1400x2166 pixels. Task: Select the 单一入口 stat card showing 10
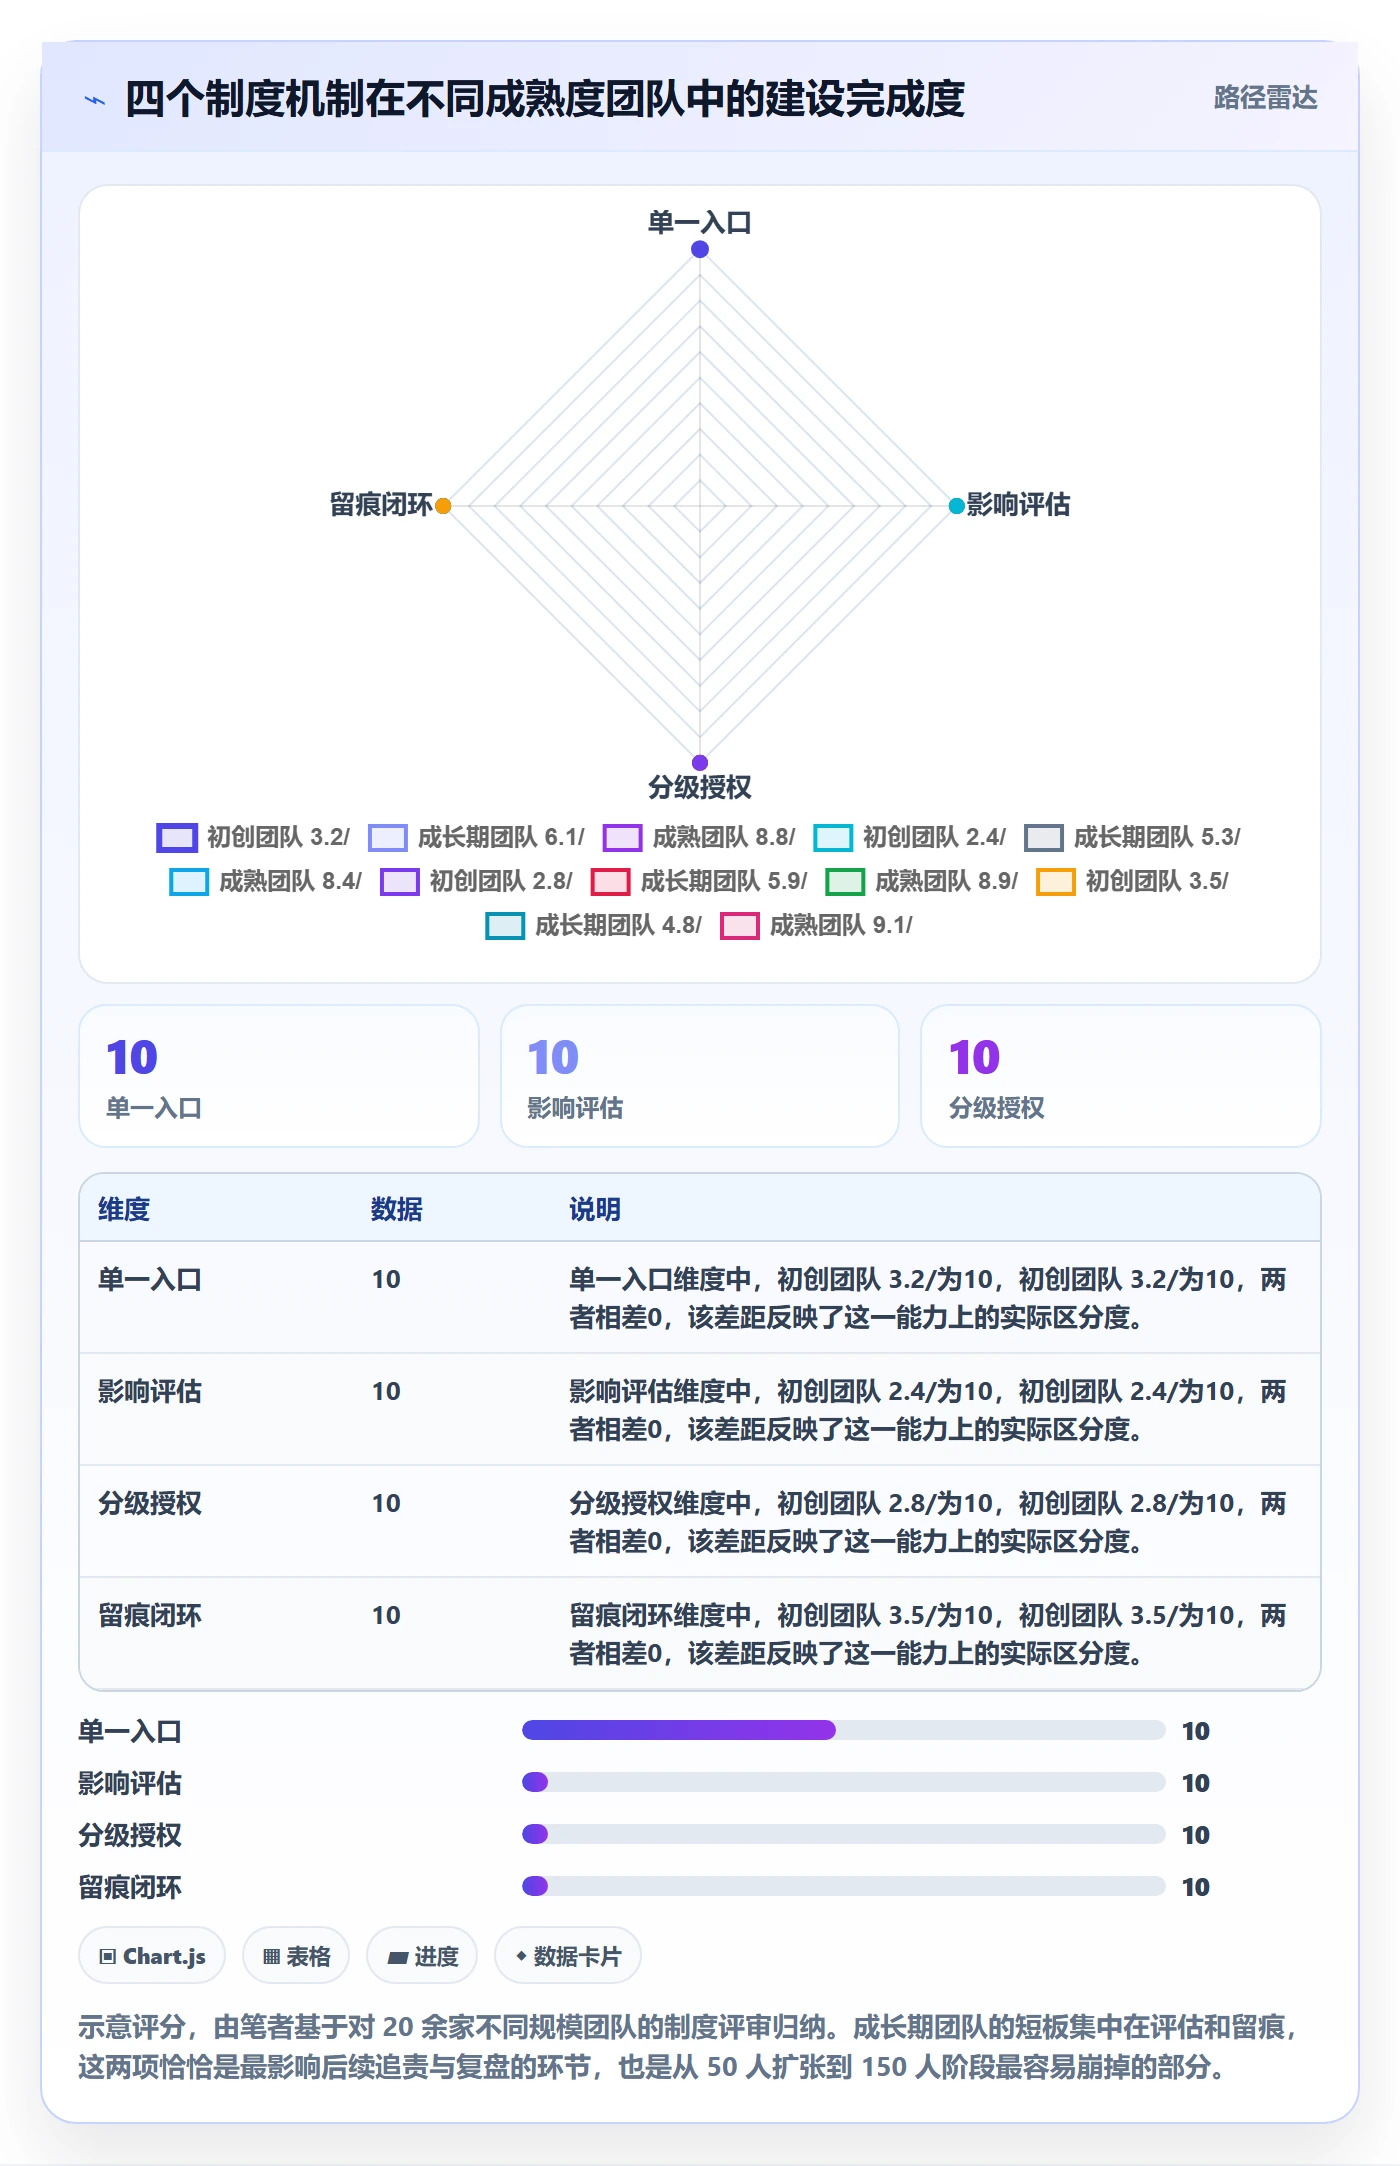tap(279, 1076)
